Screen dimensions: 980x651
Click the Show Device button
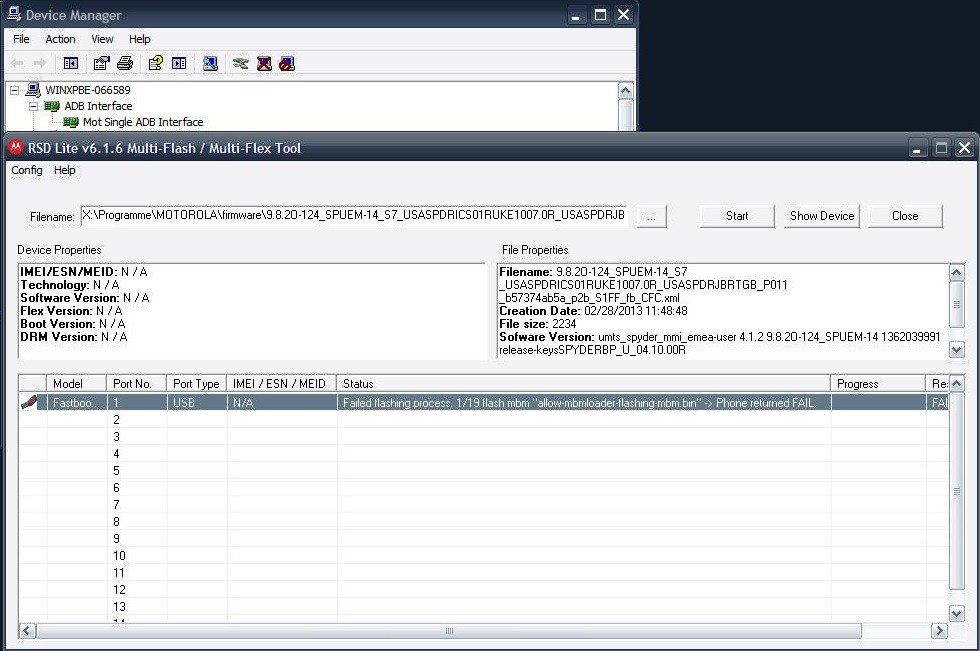pyautogui.click(x=822, y=216)
